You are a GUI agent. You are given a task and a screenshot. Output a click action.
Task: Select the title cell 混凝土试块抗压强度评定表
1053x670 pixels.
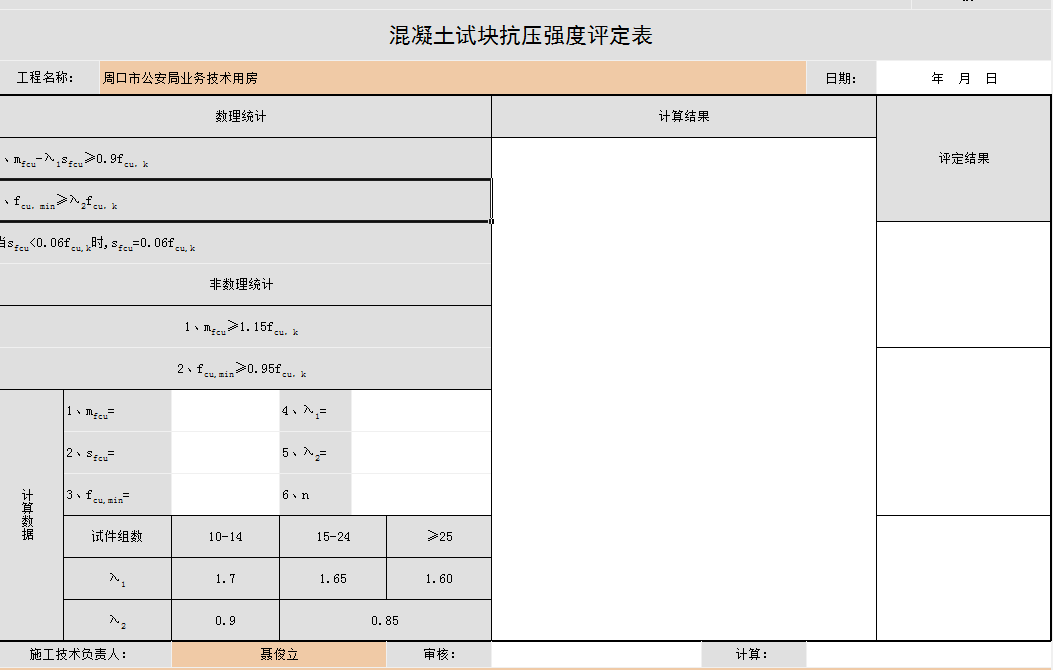tap(520, 37)
